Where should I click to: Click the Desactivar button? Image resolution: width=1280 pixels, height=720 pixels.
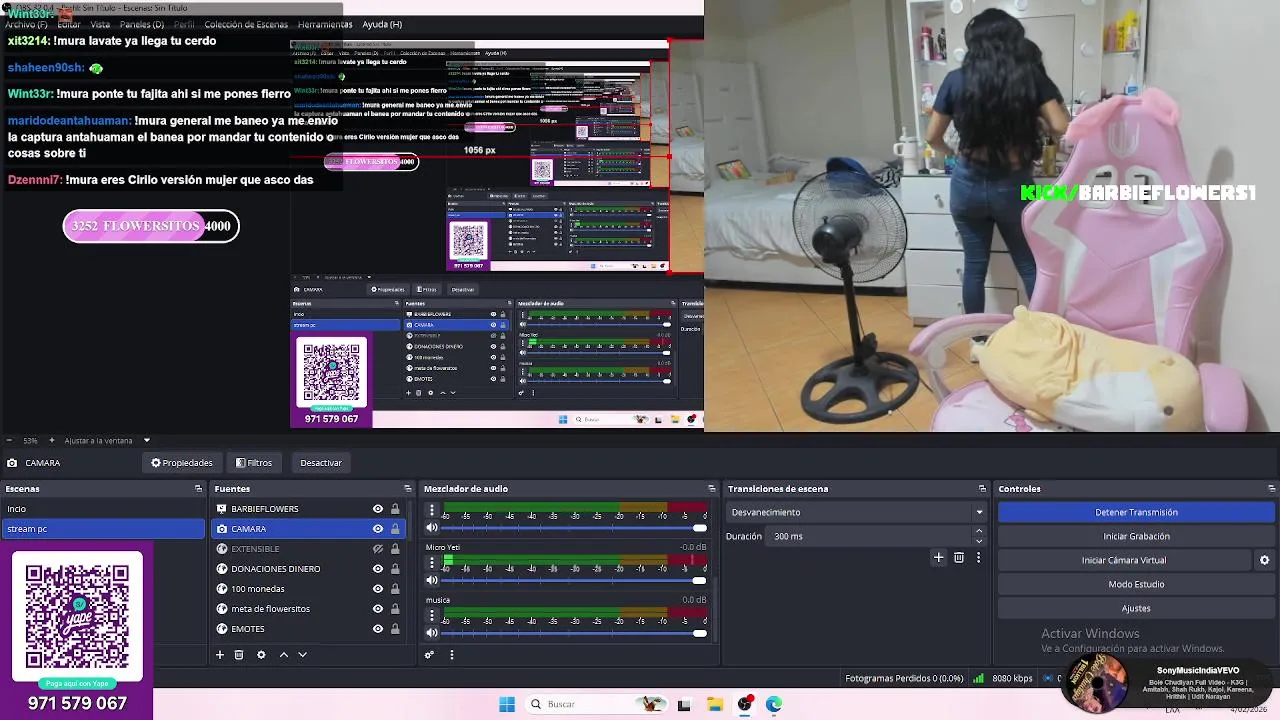[x=321, y=463]
